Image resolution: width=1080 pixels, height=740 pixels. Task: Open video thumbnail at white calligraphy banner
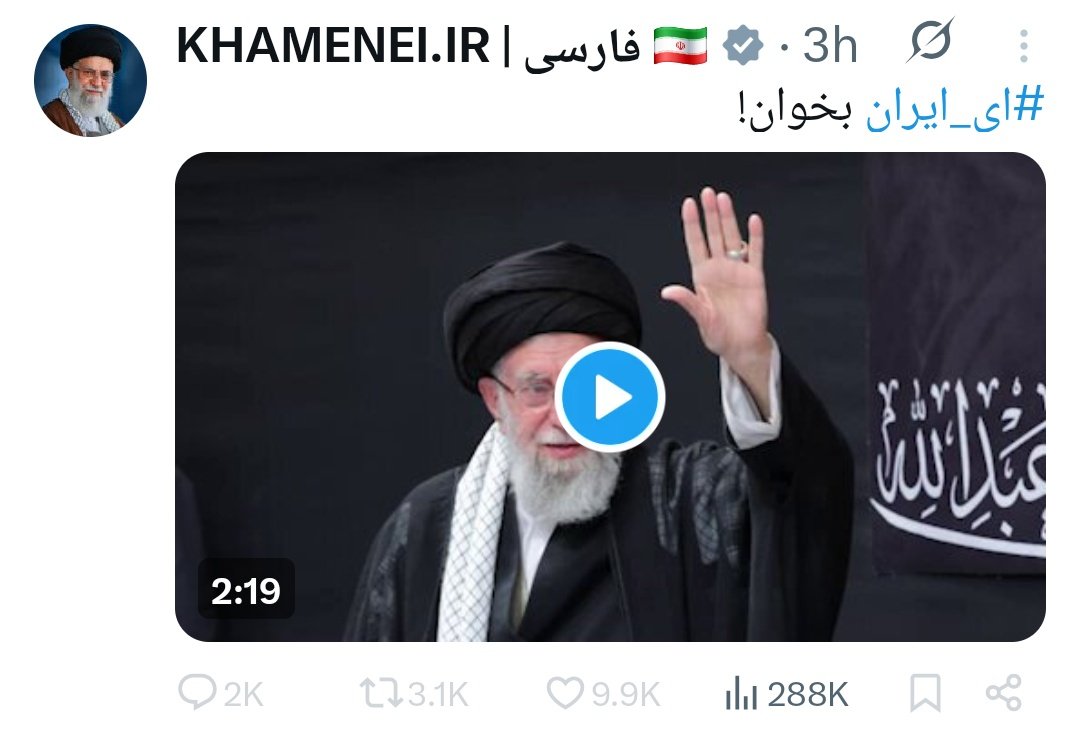[x=959, y=462]
